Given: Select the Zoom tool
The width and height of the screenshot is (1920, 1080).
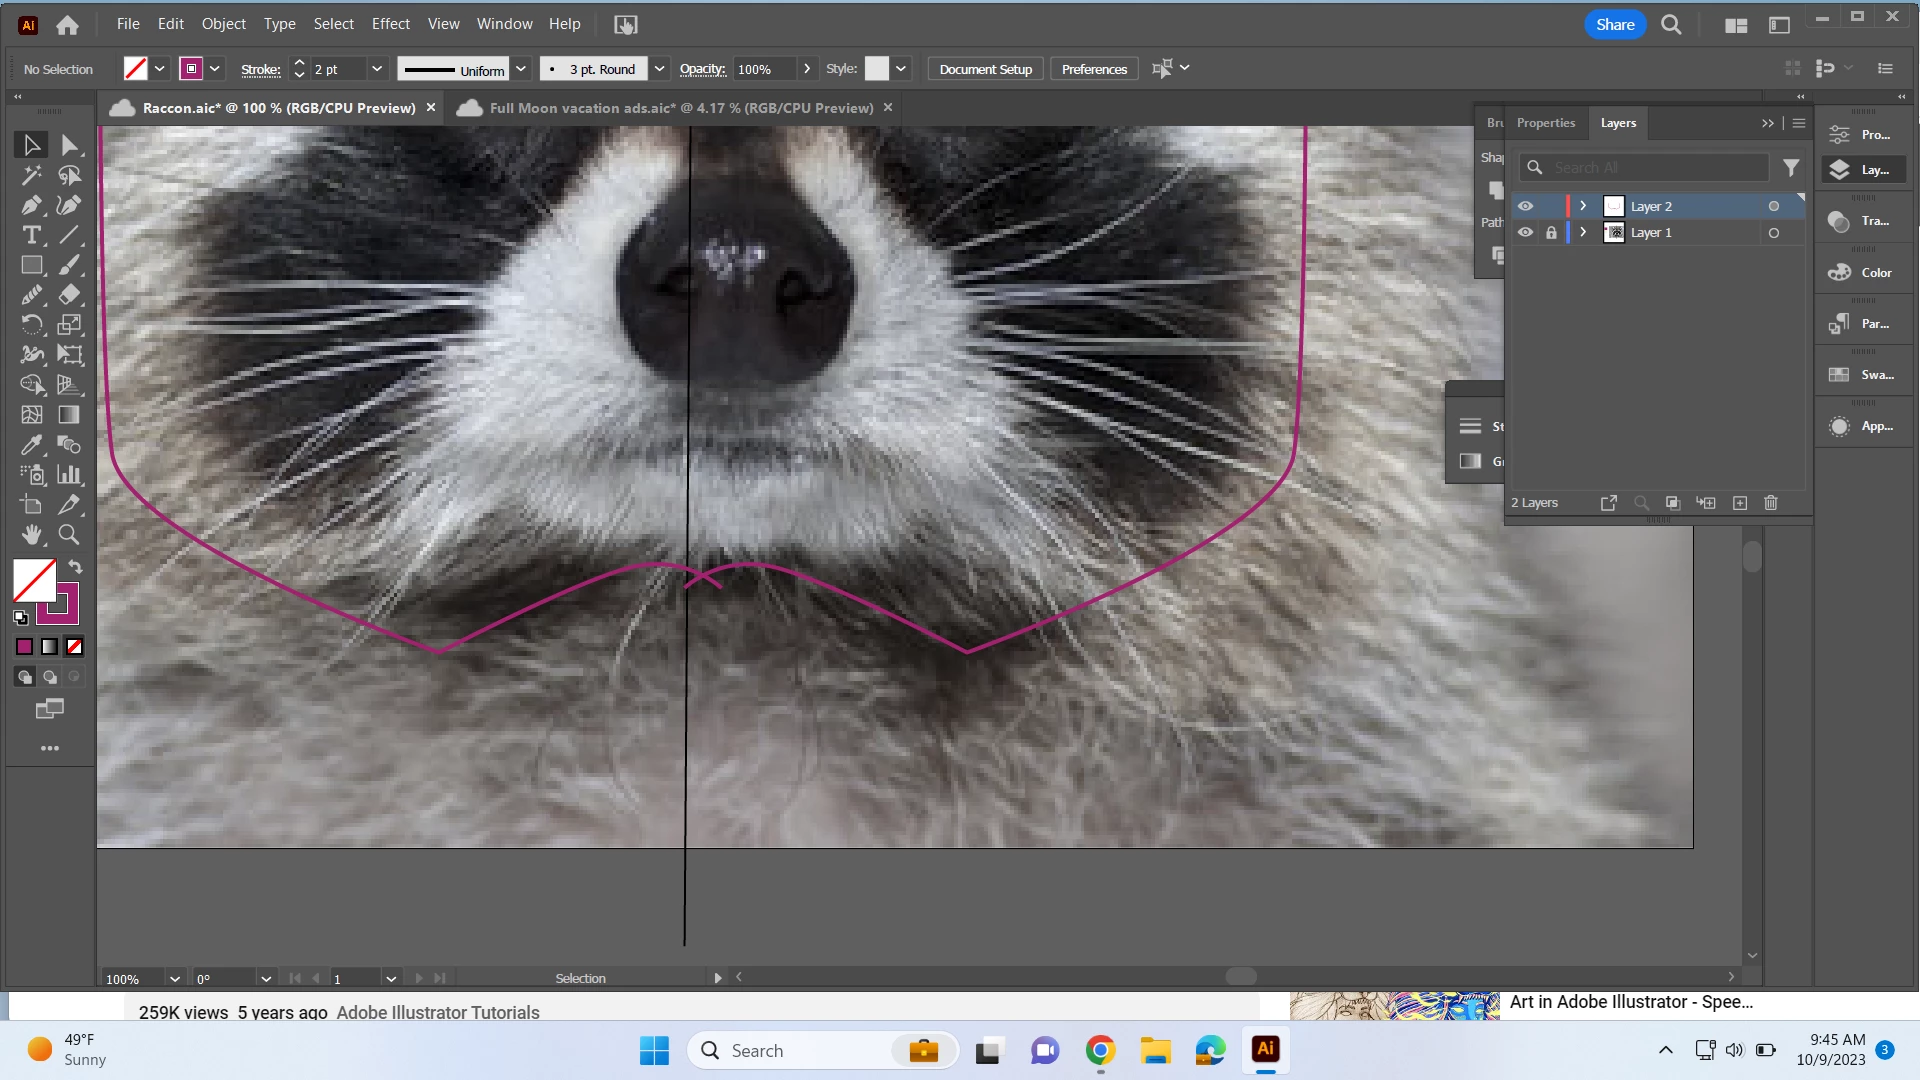Looking at the screenshot, I should [69, 535].
